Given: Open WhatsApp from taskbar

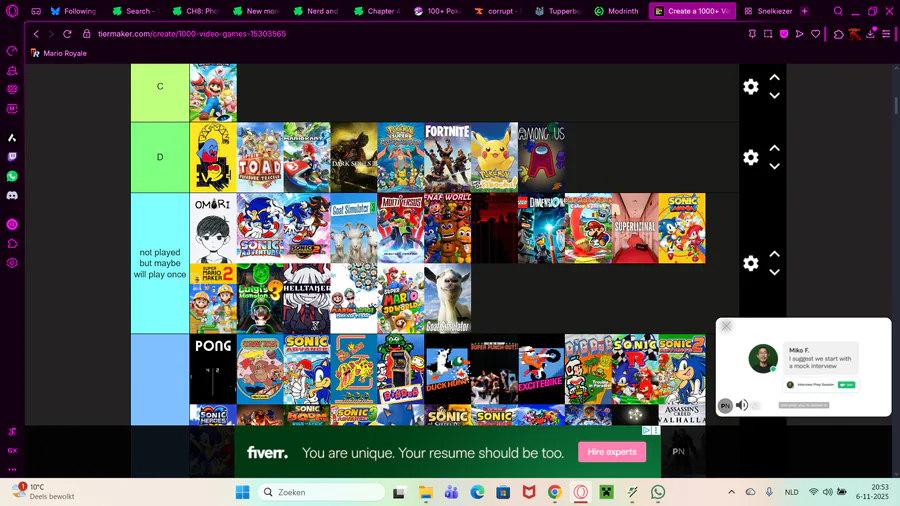Looking at the screenshot, I should pos(658,492).
